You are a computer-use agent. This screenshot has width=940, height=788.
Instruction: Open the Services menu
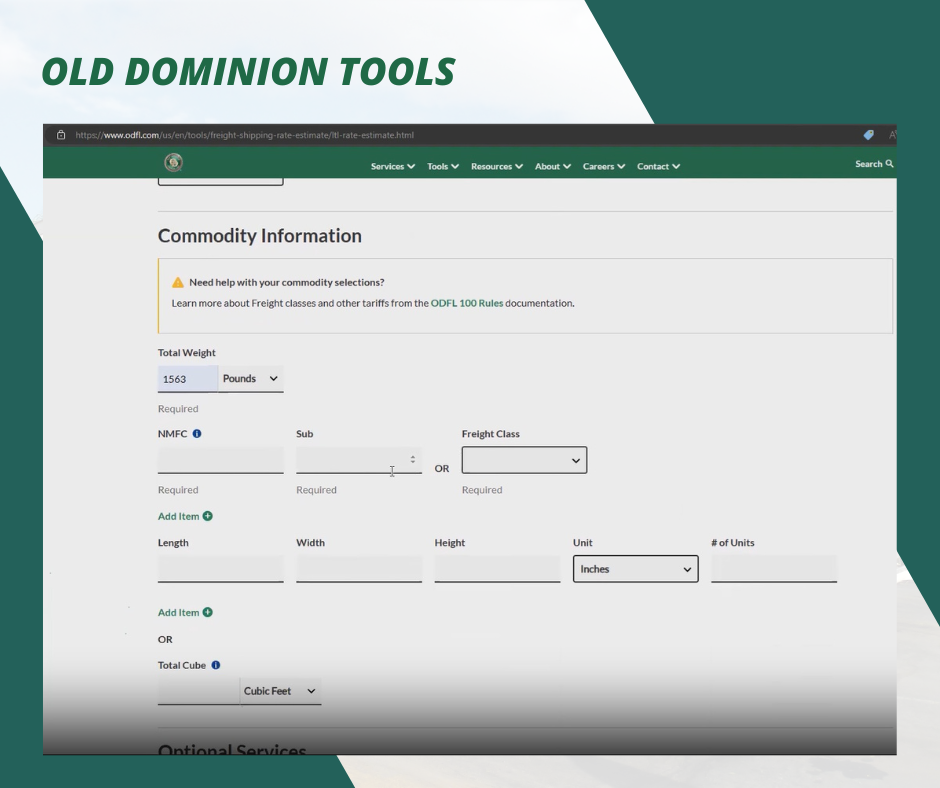393,166
